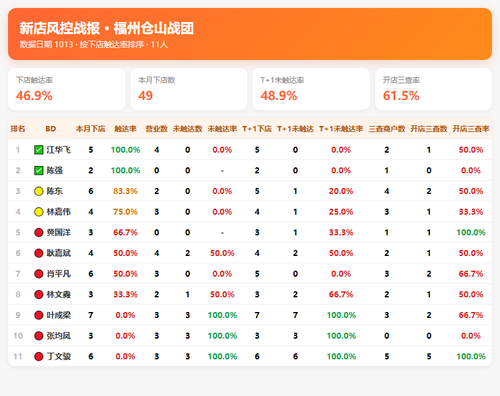Click the rank number 1

click(x=18, y=150)
